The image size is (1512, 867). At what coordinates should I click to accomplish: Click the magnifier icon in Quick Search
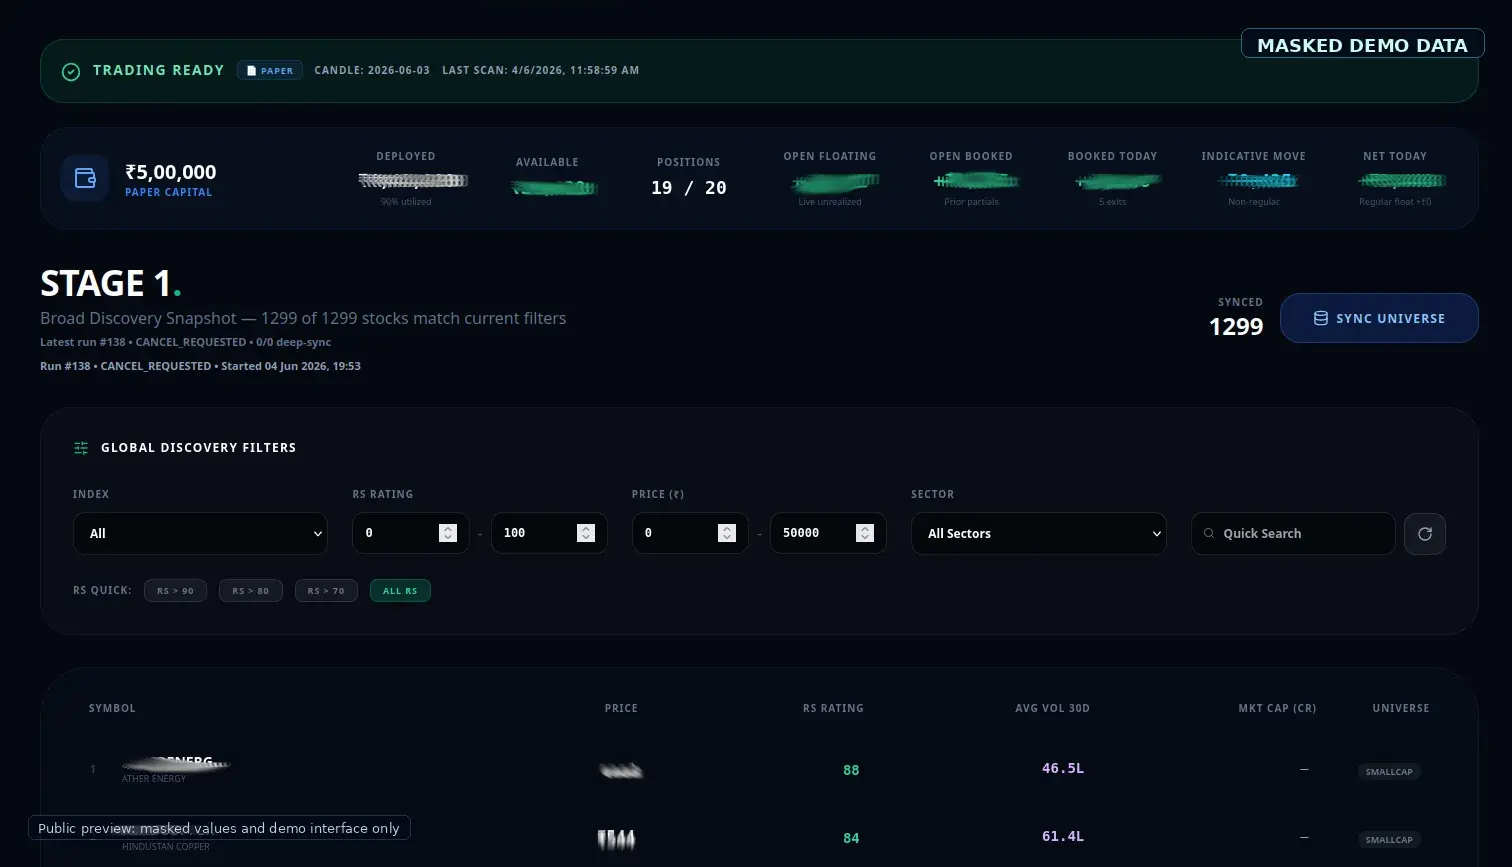[1209, 534]
